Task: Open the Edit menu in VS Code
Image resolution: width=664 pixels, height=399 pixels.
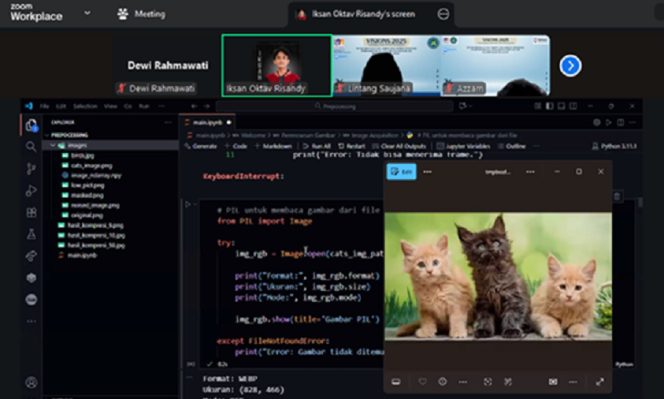Action: [x=61, y=106]
